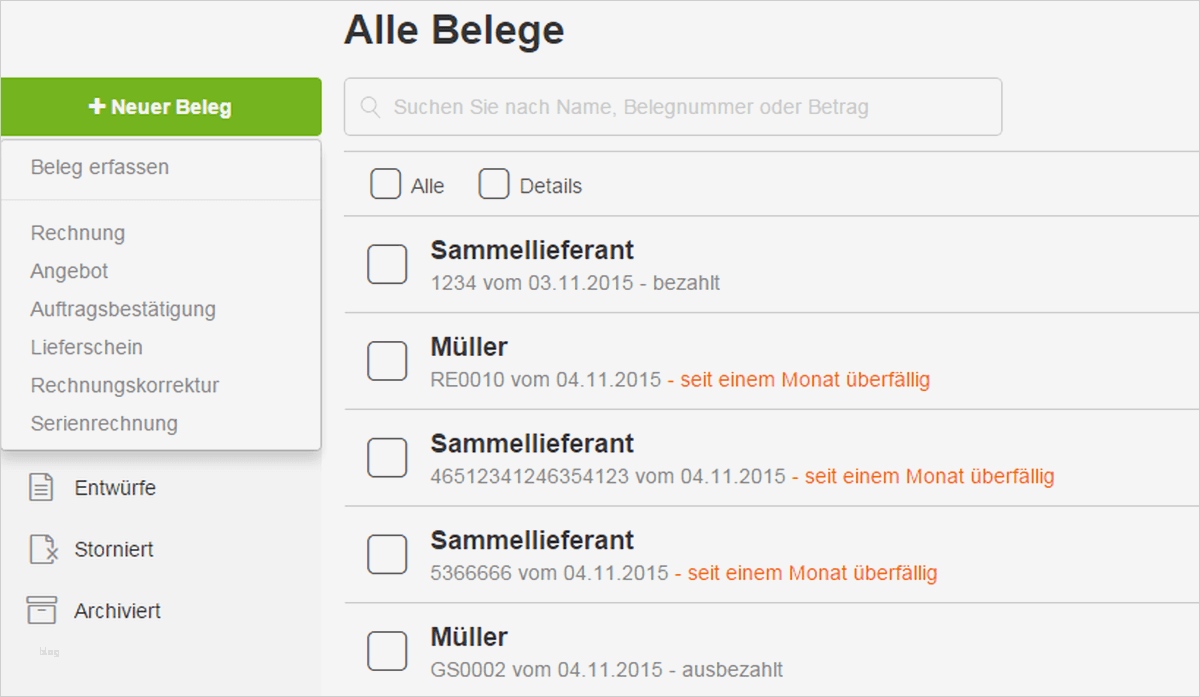The width and height of the screenshot is (1200, 697).
Task: Open the Sammellieferant 46512341246354123 document
Action: pyautogui.click(x=532, y=443)
